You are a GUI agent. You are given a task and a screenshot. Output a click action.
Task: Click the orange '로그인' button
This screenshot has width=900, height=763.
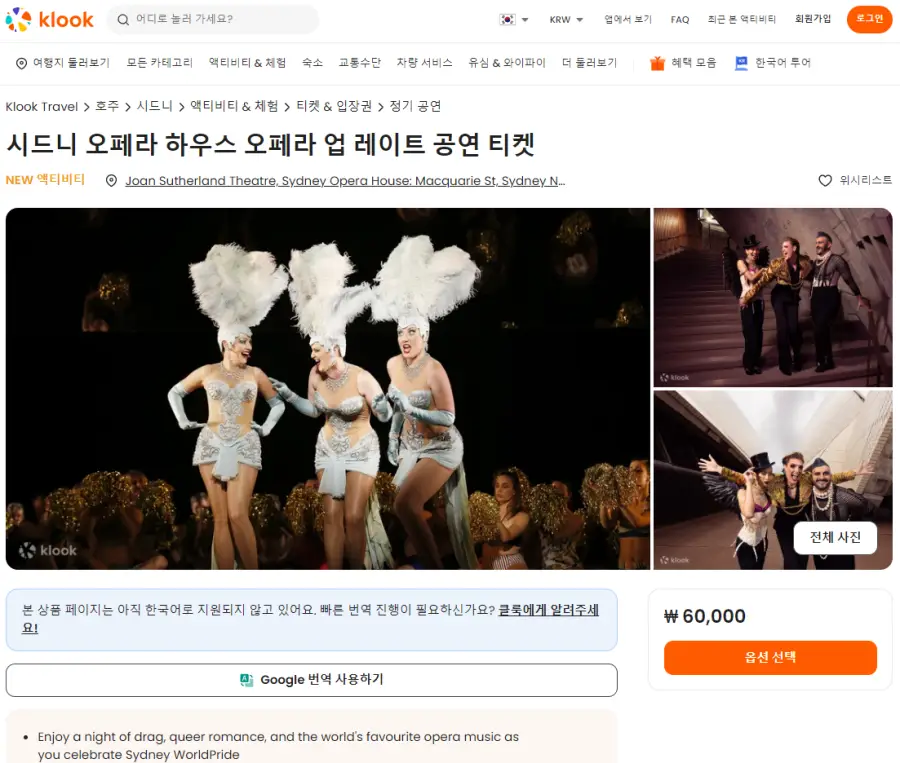tap(870, 19)
